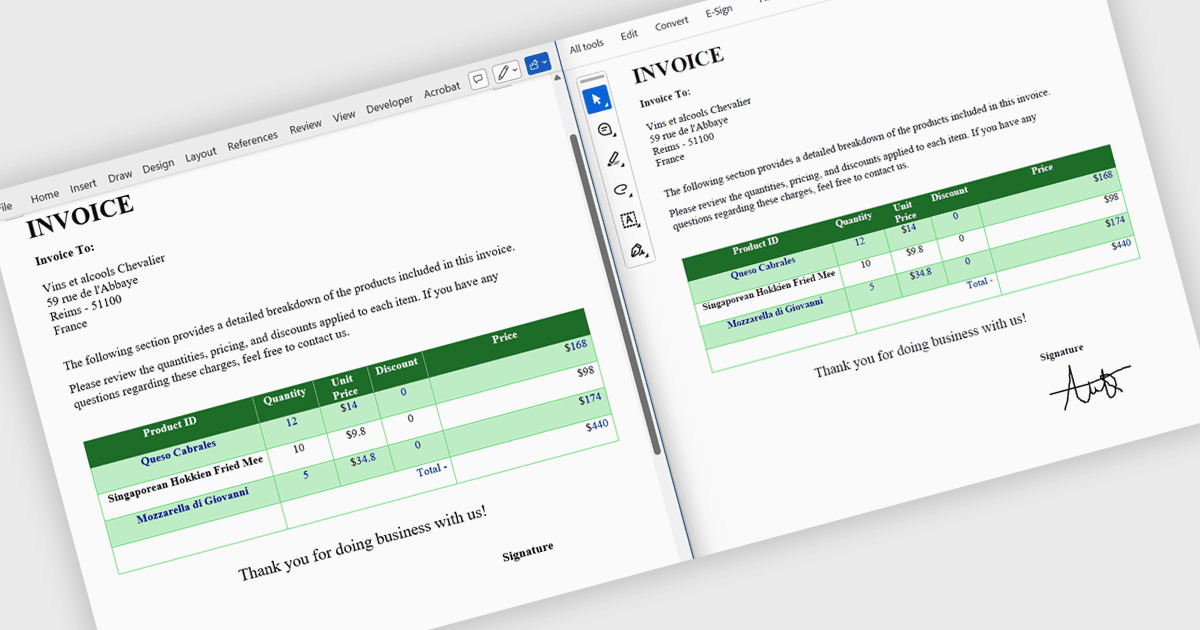Click the $440 total in Word table
This screenshot has height=630, width=1200.
pos(597,425)
